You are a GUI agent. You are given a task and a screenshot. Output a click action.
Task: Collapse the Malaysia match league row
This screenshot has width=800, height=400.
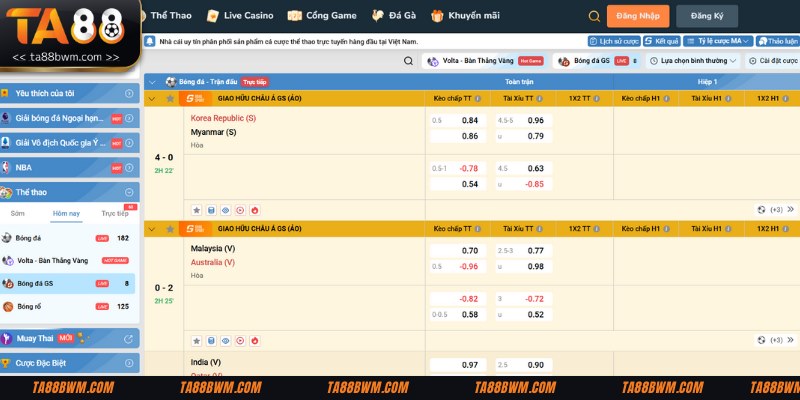point(152,229)
